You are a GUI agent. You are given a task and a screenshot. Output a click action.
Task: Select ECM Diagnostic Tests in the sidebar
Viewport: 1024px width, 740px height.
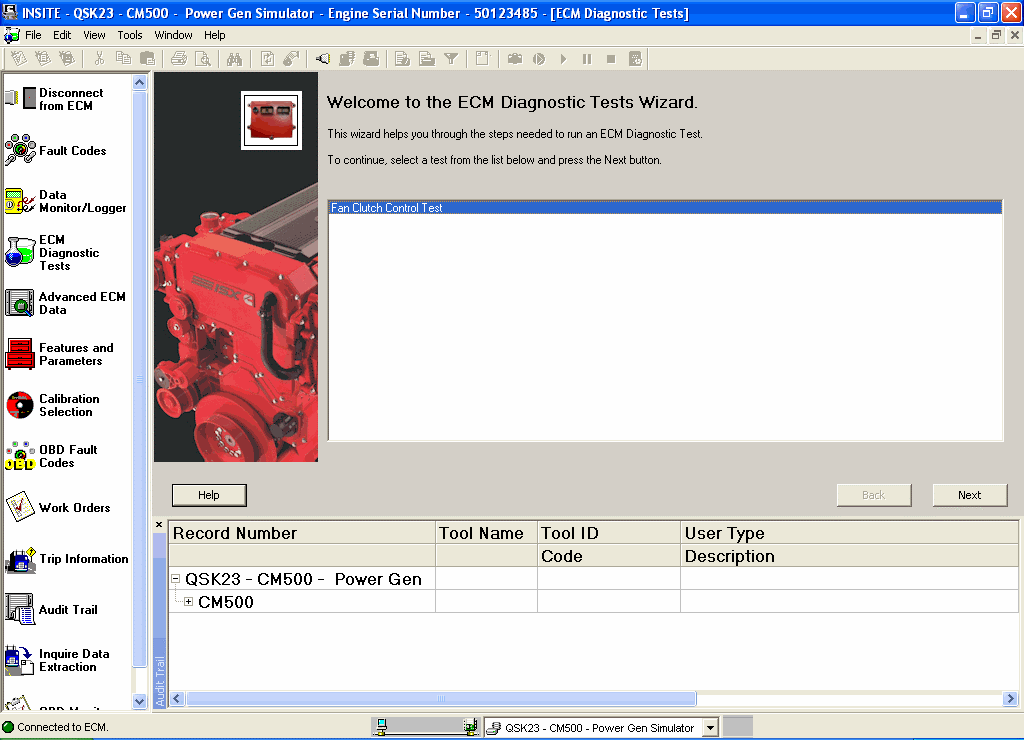pos(52,252)
